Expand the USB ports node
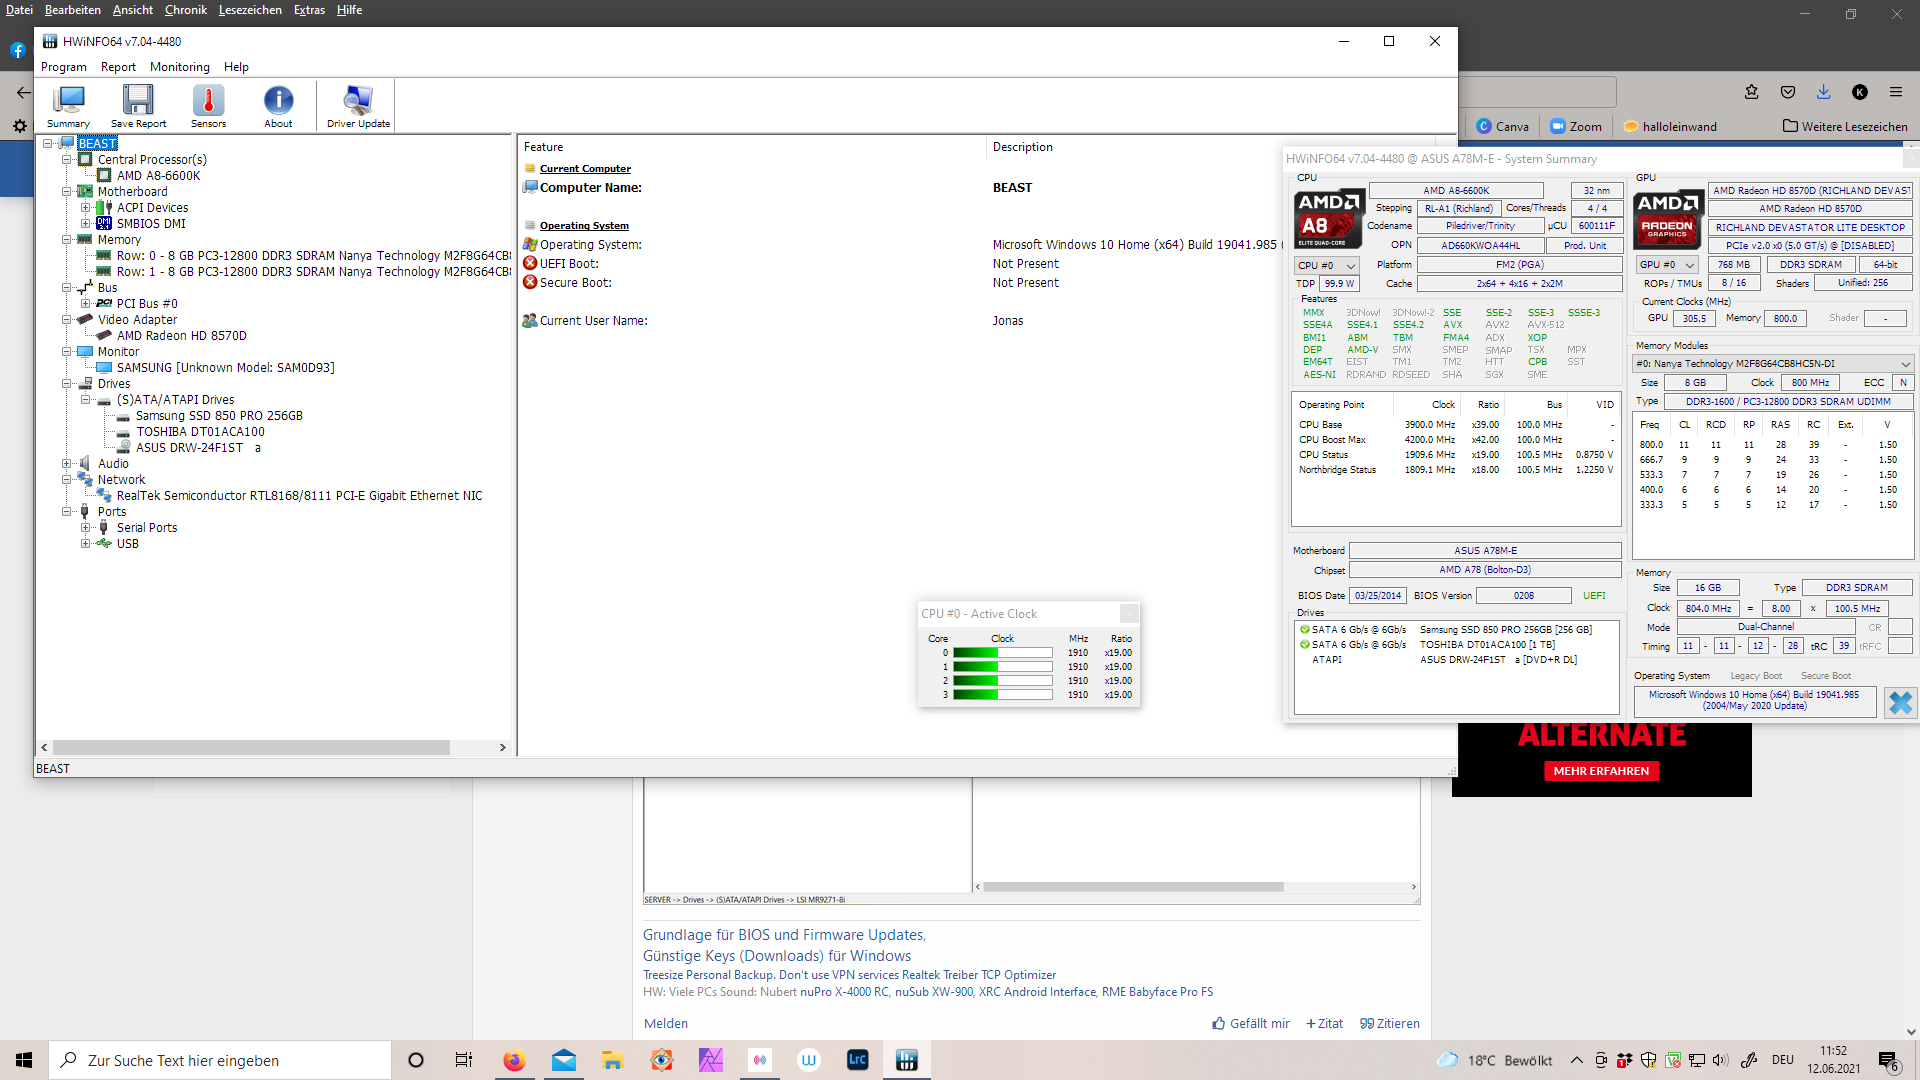Screen dimensions: 1920x1080 [x=86, y=544]
